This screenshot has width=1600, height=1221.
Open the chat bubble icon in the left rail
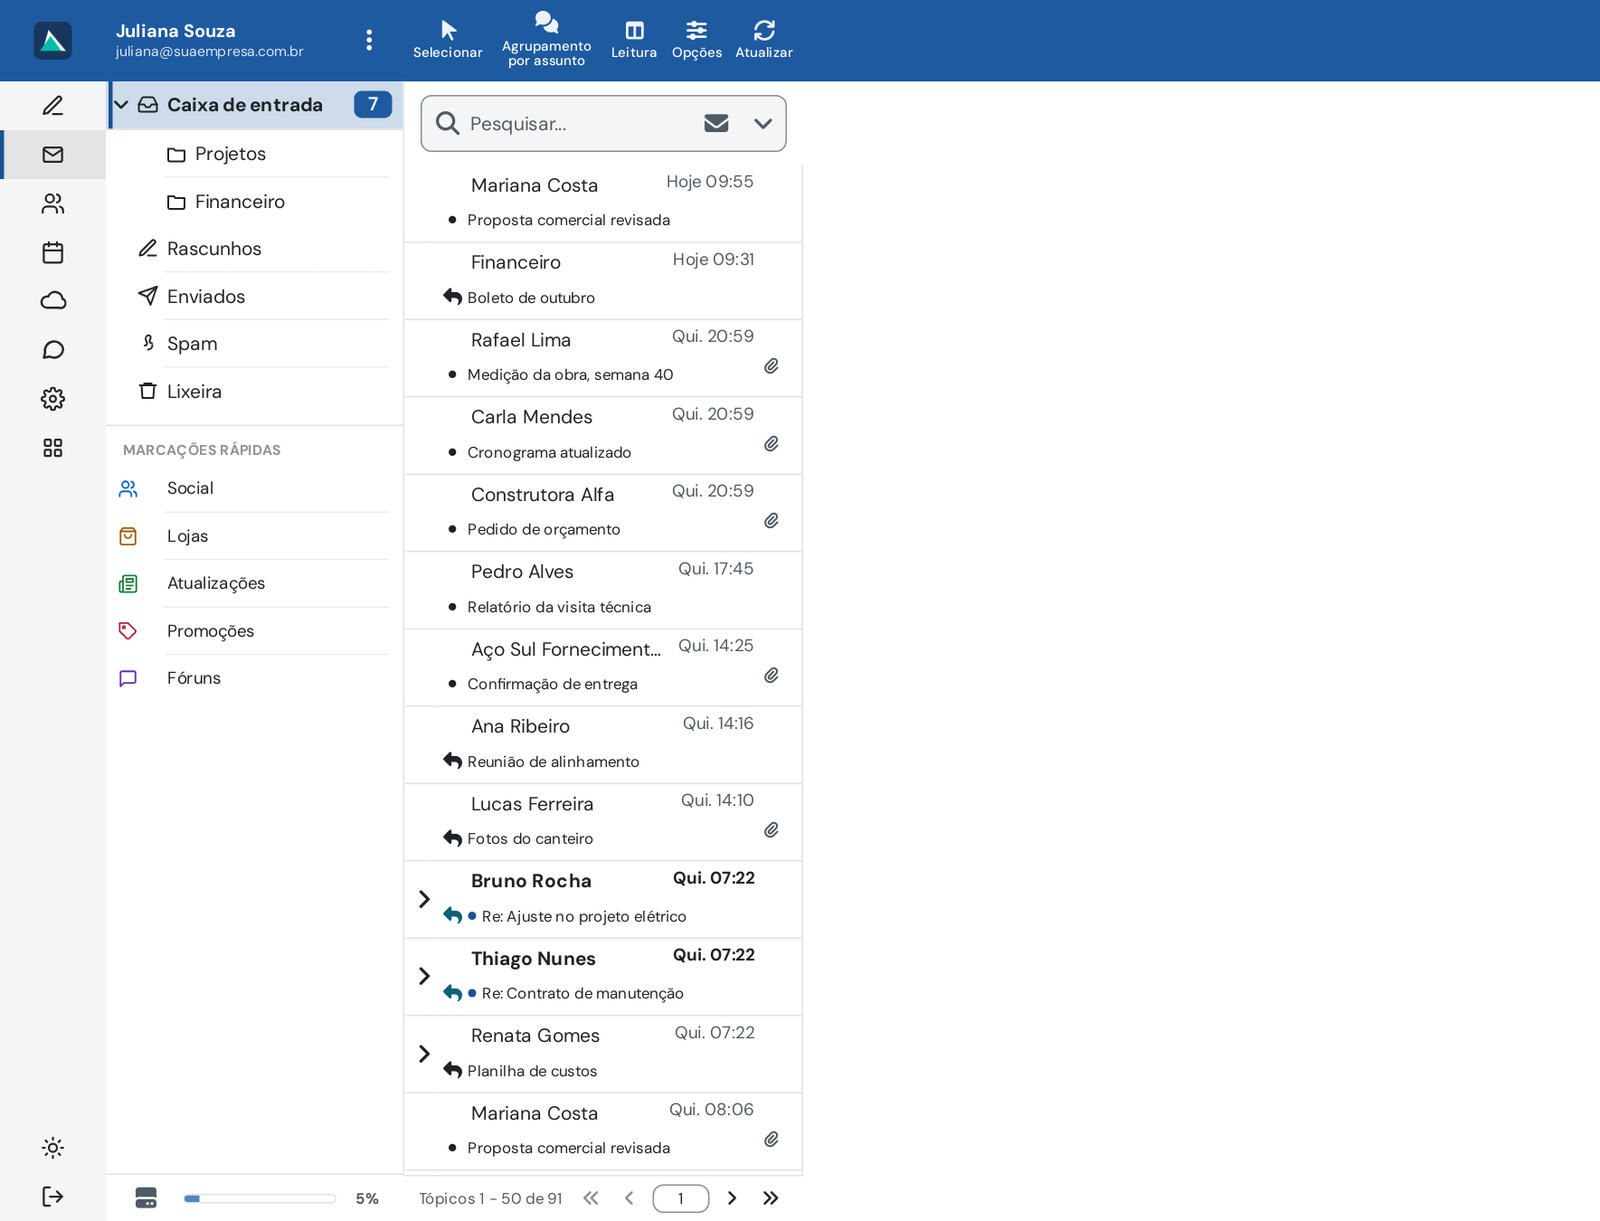pyautogui.click(x=53, y=350)
